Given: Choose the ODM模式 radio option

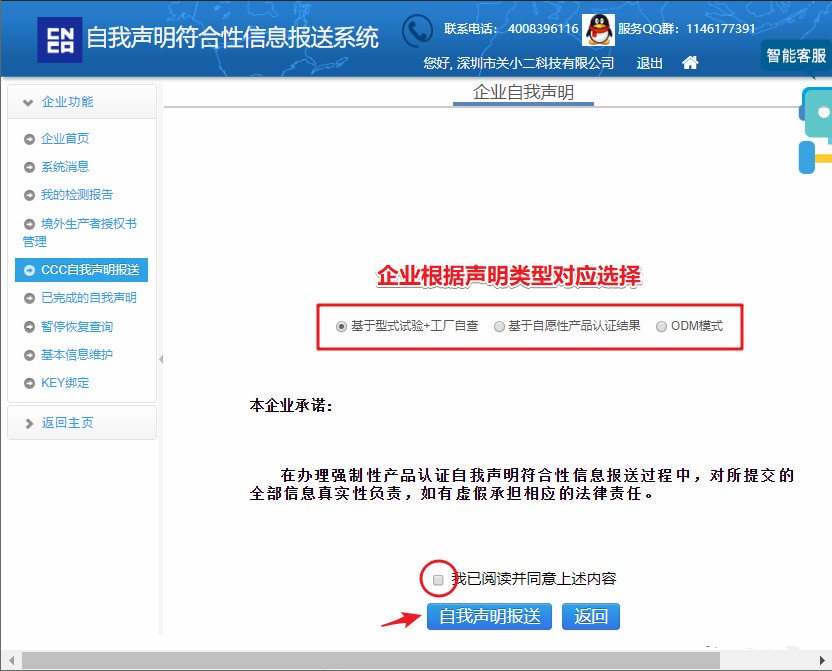Looking at the screenshot, I should pos(661,326).
